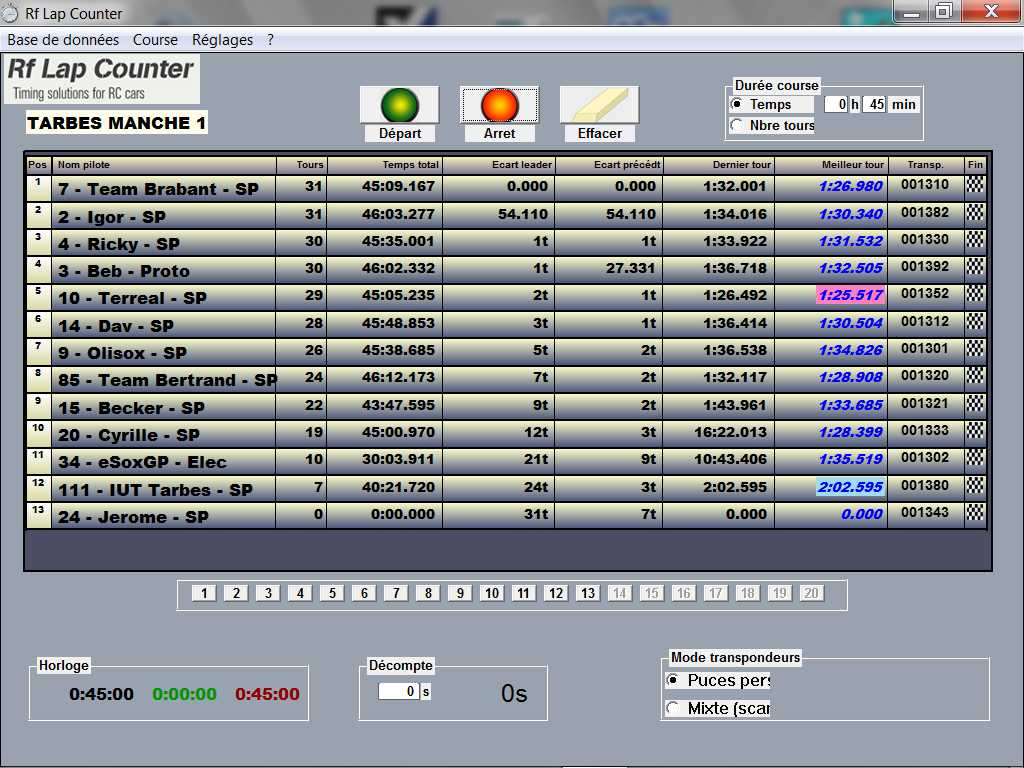Click the green Départ light icon
Viewport: 1024px width, 768px height.
[x=399, y=105]
